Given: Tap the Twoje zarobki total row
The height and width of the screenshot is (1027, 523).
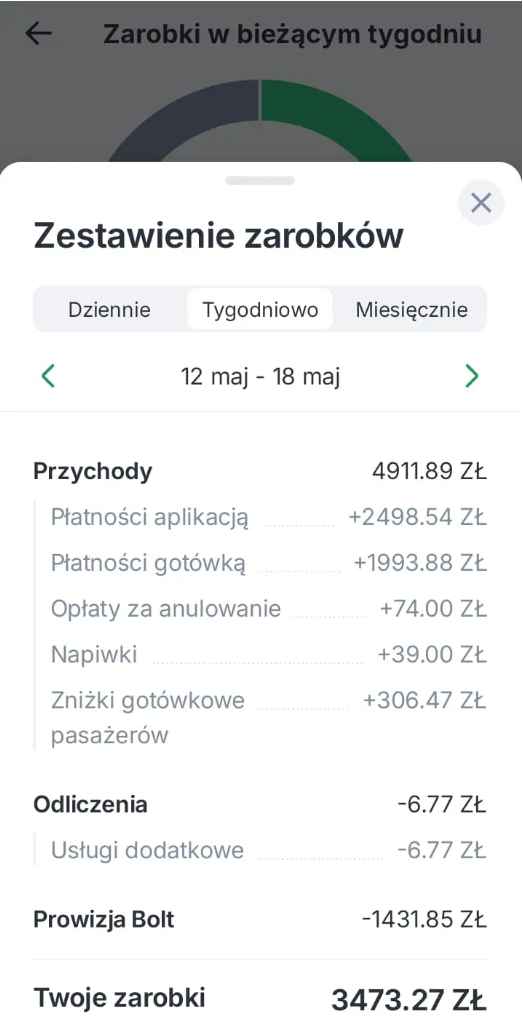Looking at the screenshot, I should [260, 999].
